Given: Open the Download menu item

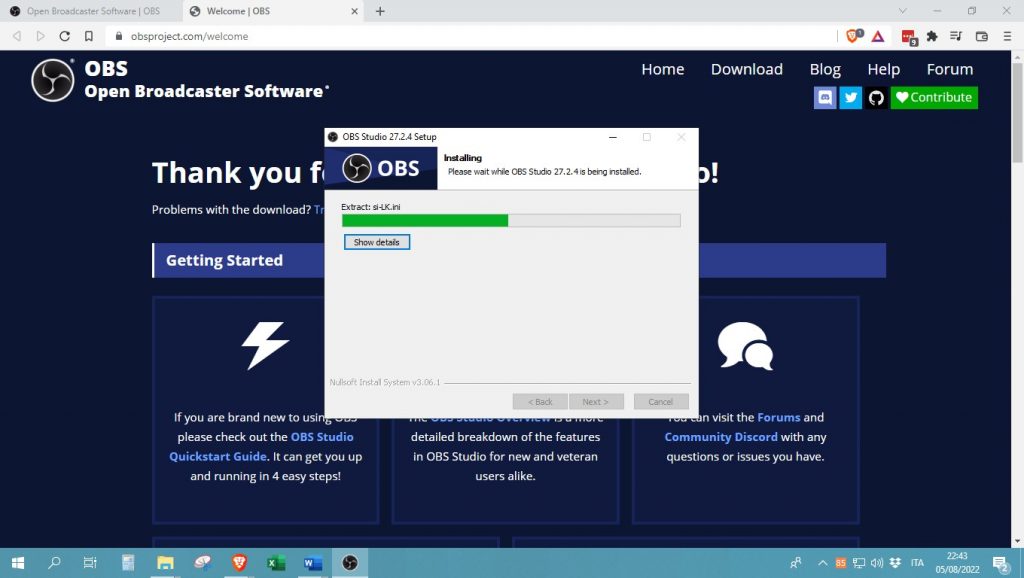Looking at the screenshot, I should (x=746, y=69).
